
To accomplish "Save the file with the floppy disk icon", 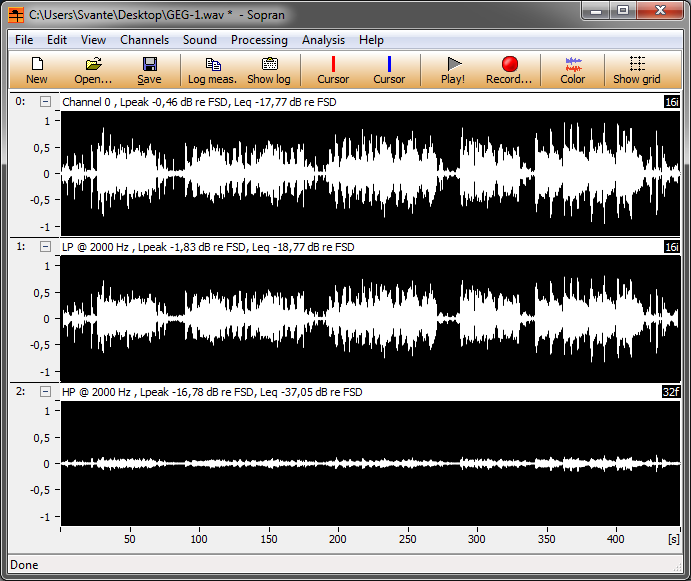I will pyautogui.click(x=149, y=70).
